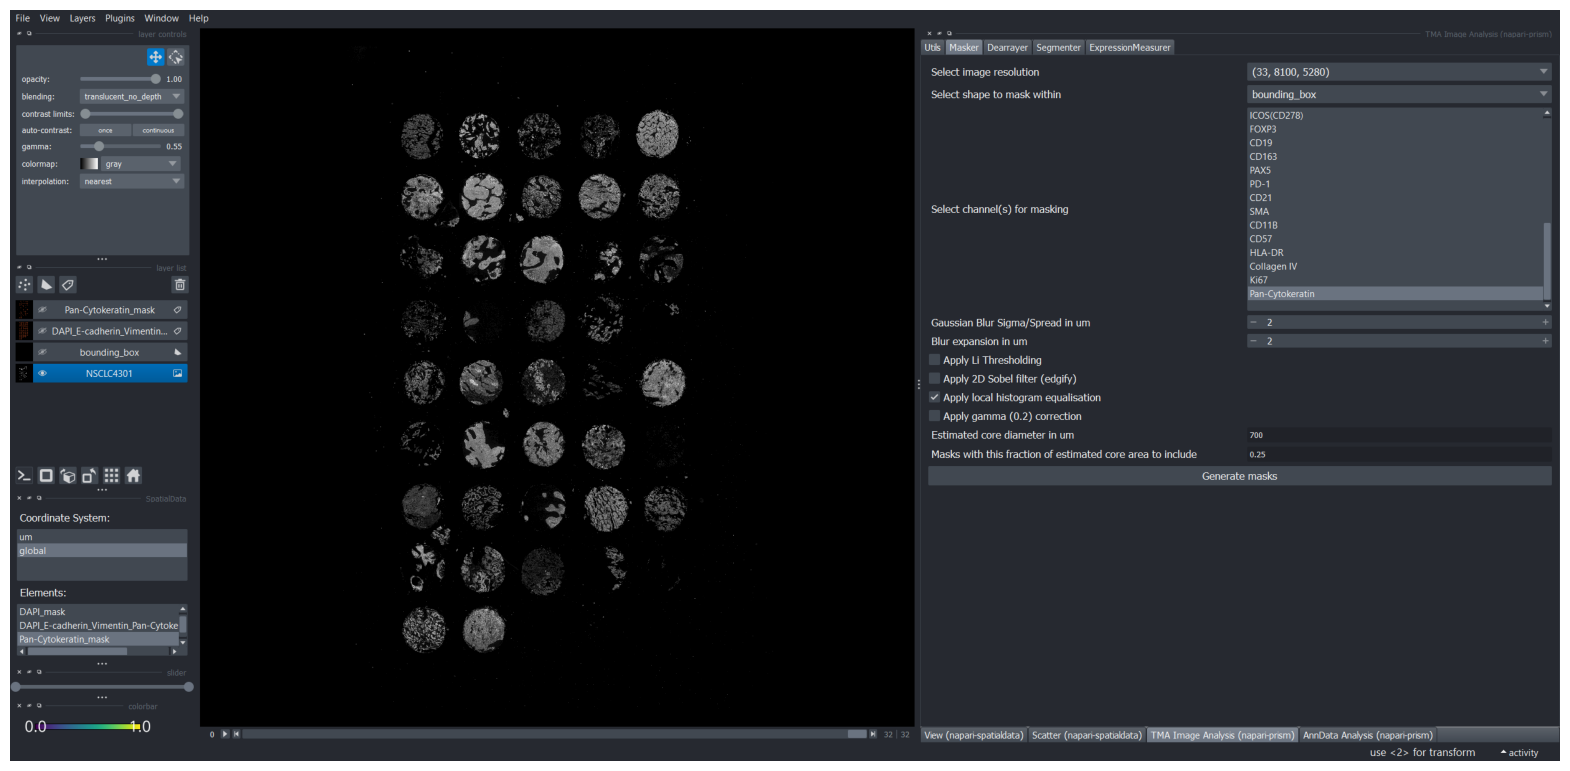
Task: Disable Apply local histogram equalisation
Action: click(935, 397)
